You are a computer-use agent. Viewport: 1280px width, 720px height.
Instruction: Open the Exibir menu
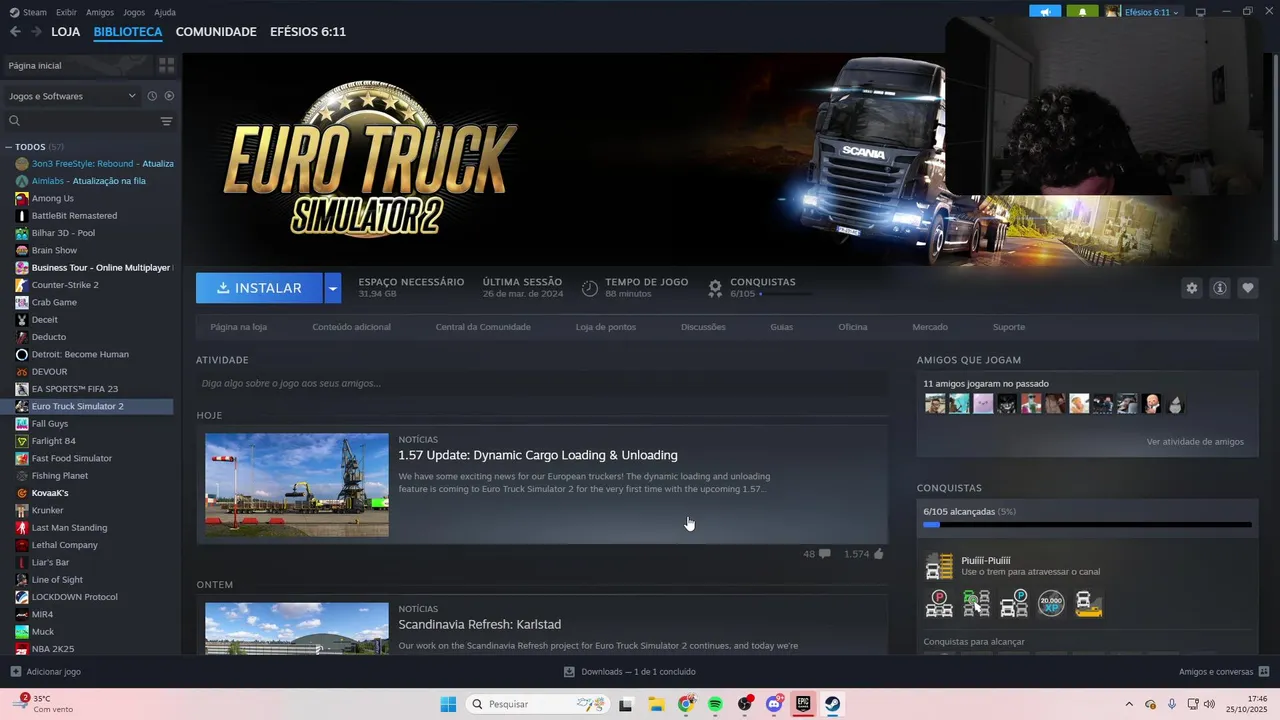[x=66, y=12]
